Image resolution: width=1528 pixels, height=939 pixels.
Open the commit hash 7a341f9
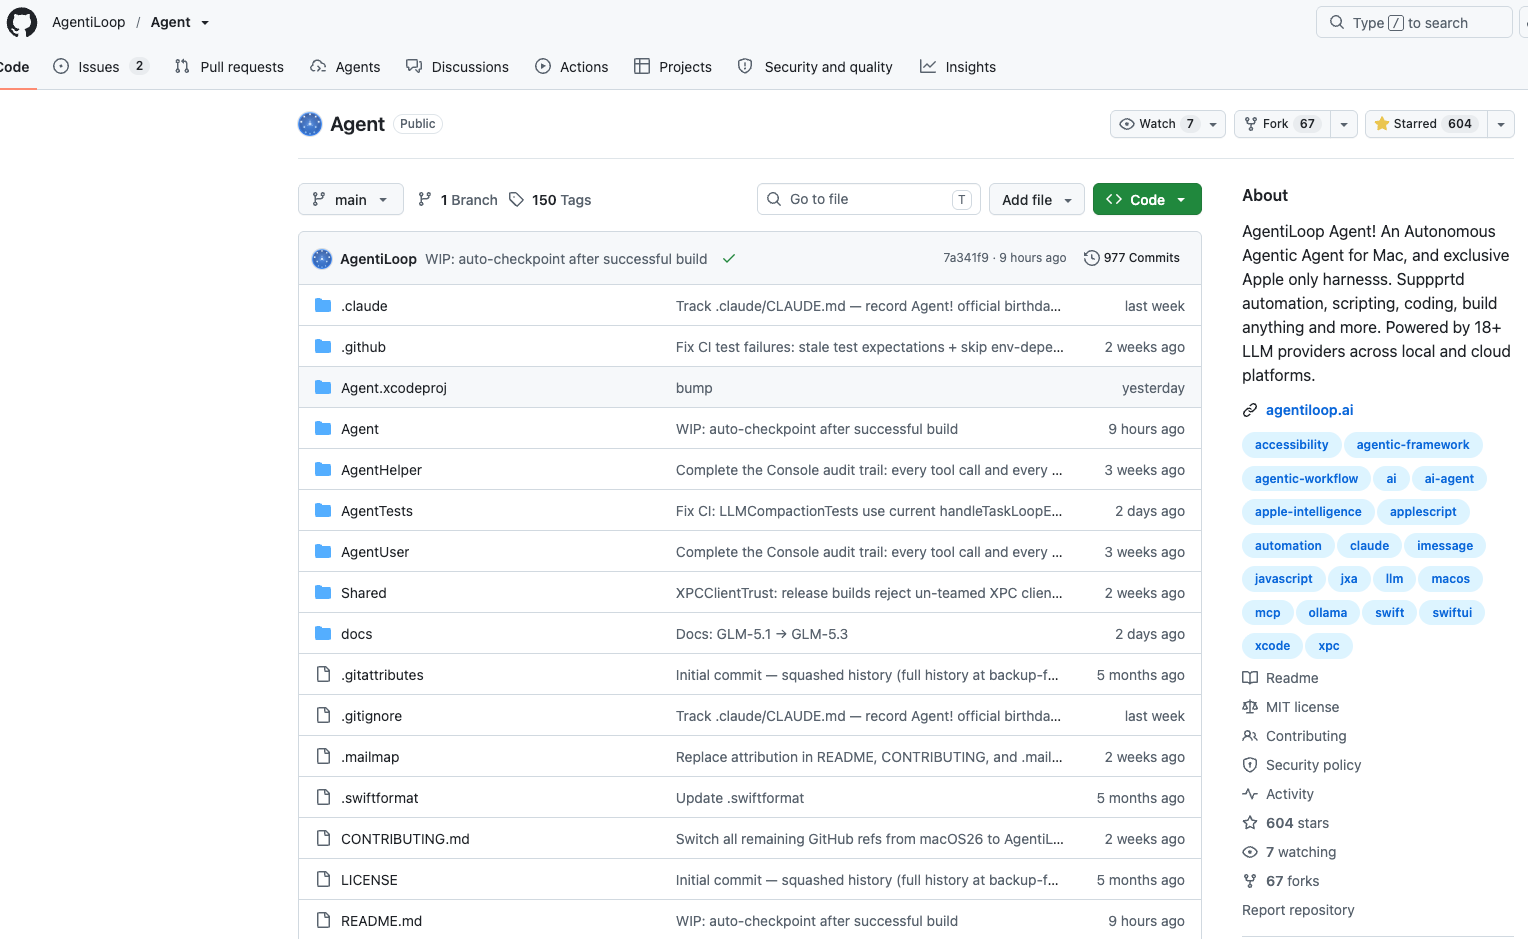click(x=966, y=258)
